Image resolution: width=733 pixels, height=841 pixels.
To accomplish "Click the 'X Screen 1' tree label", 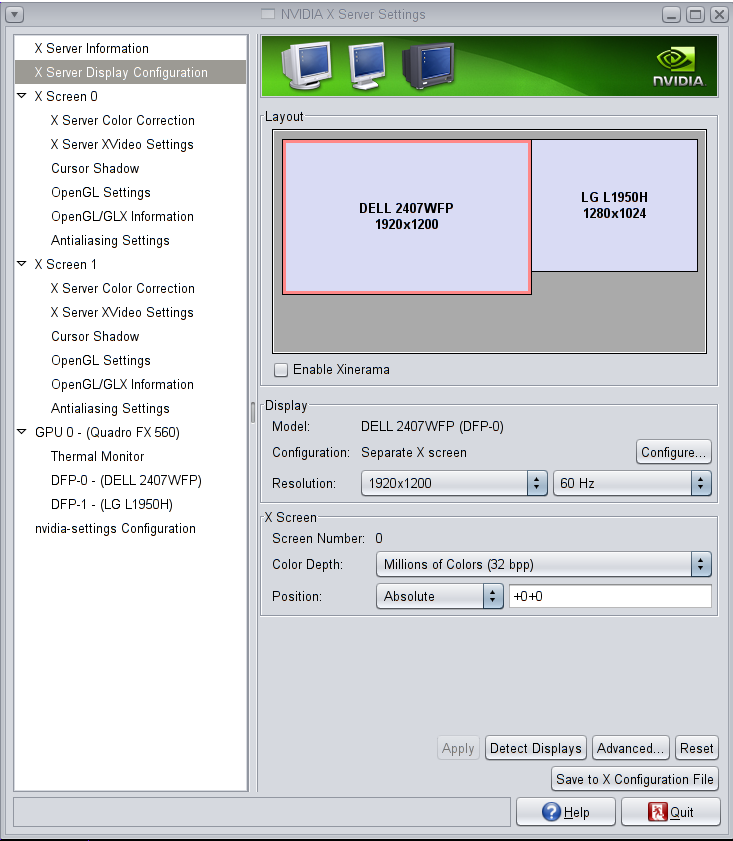I will [65, 264].
